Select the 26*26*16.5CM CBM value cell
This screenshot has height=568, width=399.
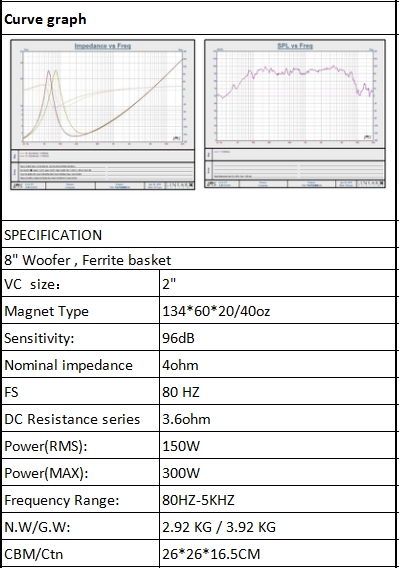[278, 553]
